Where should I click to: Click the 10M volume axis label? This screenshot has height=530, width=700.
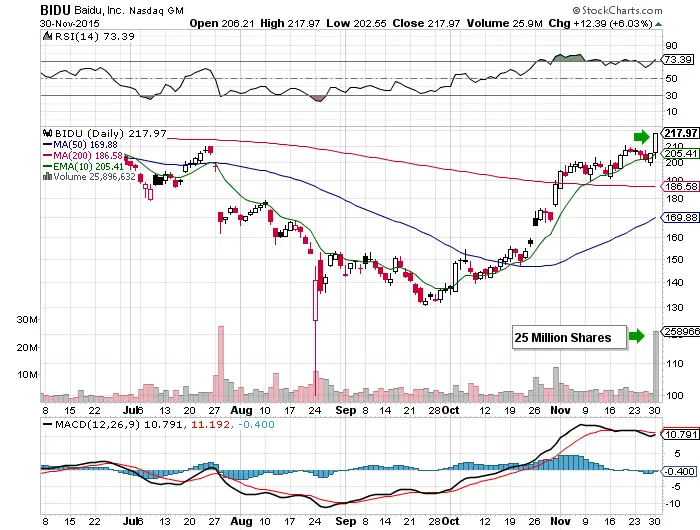[27, 375]
